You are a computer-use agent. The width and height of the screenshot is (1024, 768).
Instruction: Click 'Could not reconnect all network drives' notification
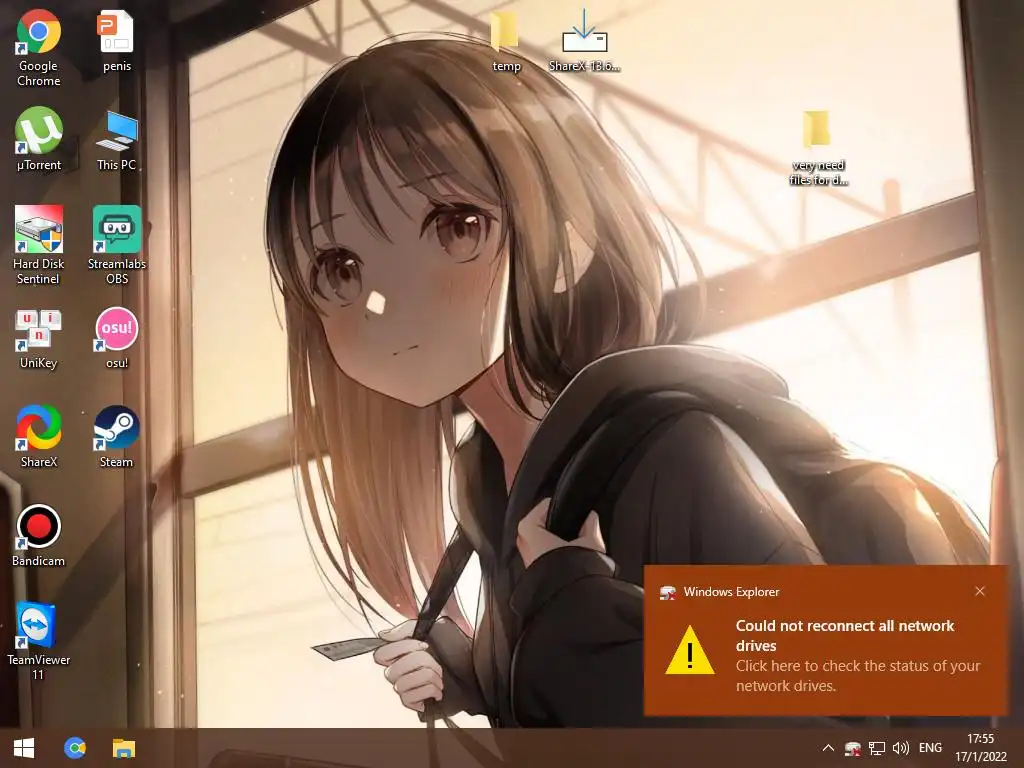(845, 635)
